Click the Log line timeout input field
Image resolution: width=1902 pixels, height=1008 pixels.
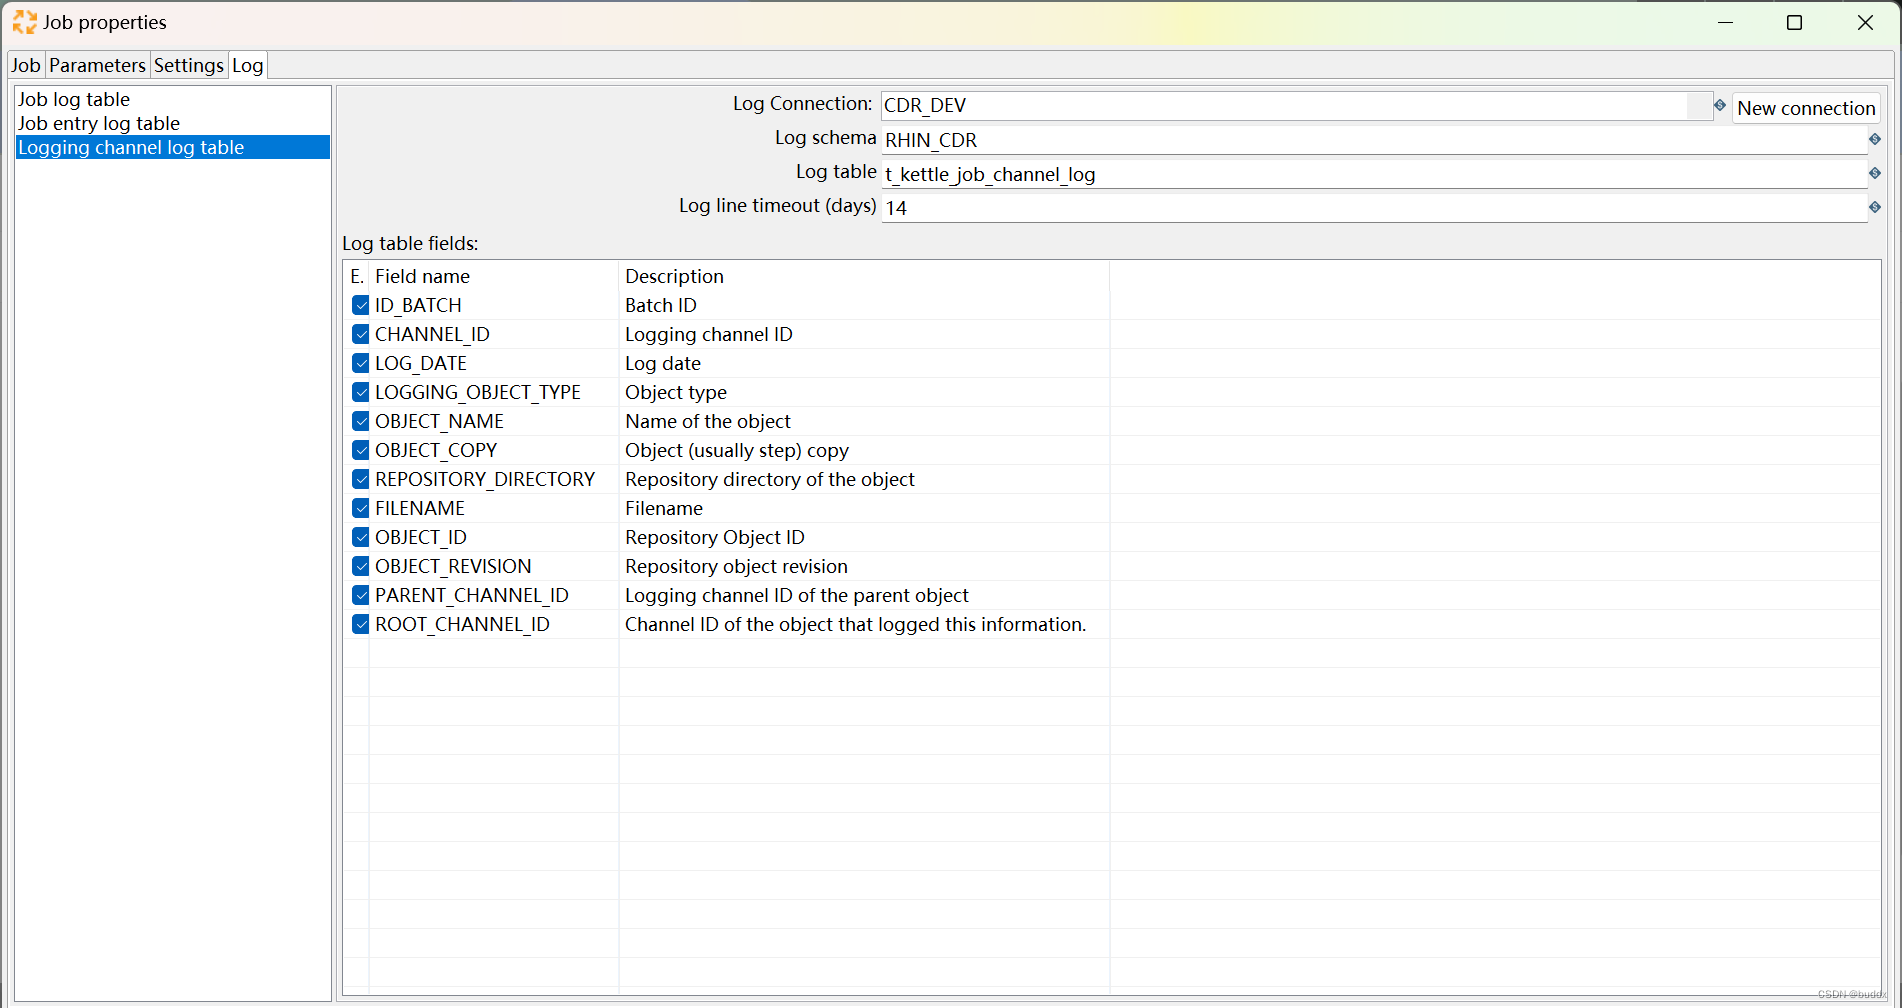[1374, 208]
